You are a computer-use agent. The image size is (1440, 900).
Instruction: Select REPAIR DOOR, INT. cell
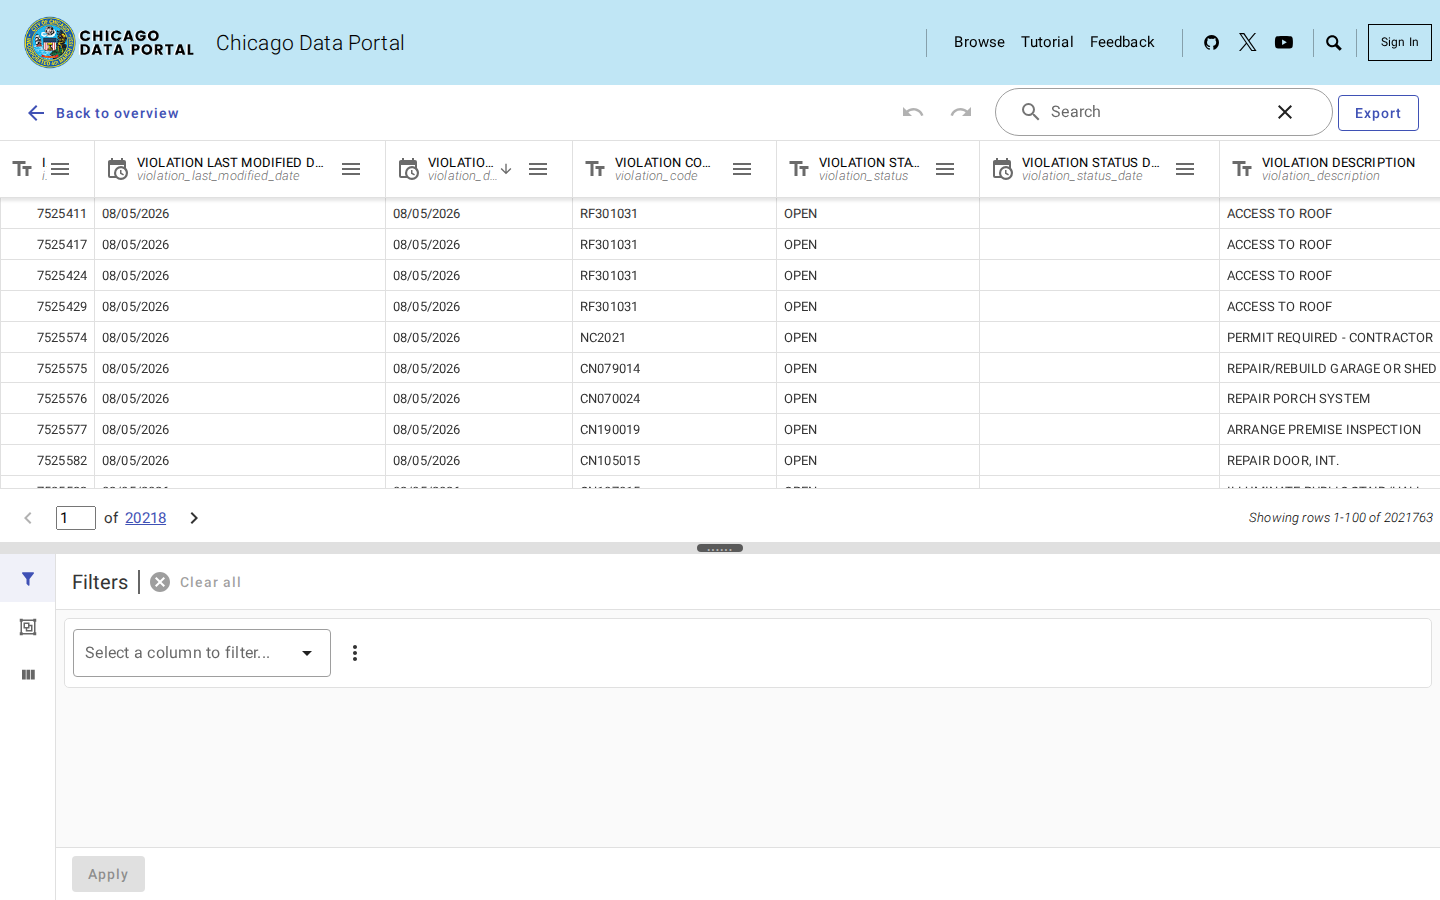click(1330, 460)
